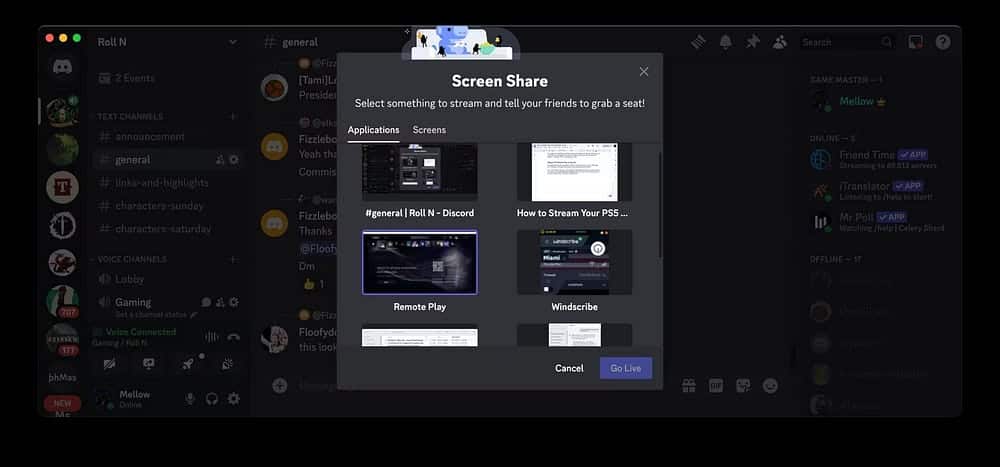This screenshot has width=1000, height=467.
Task: Click the Go Live button
Action: point(626,368)
